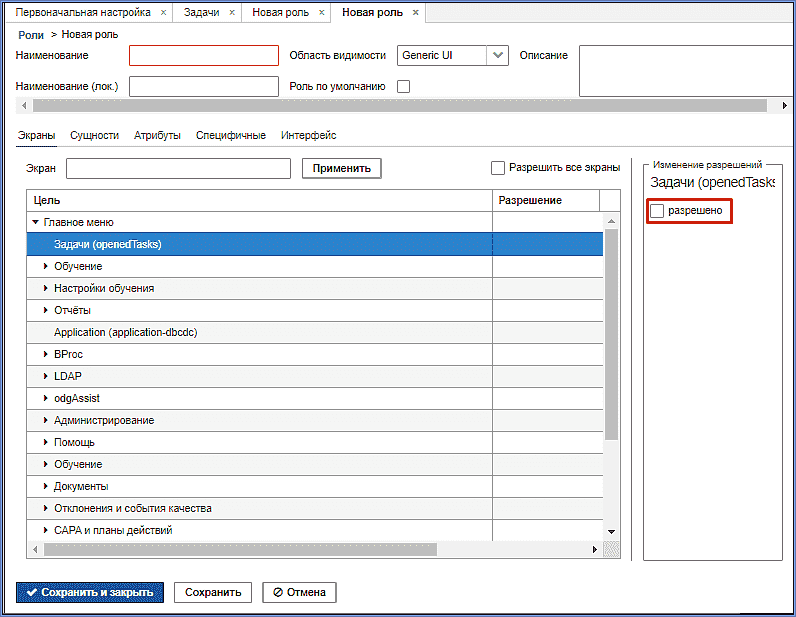Open the Интерфейс tab

(309, 136)
